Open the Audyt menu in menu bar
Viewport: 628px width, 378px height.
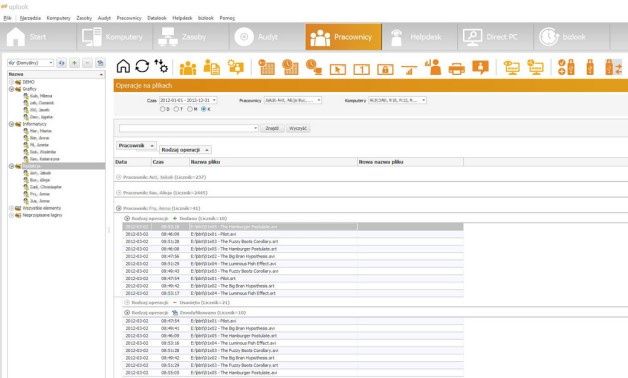(104, 18)
